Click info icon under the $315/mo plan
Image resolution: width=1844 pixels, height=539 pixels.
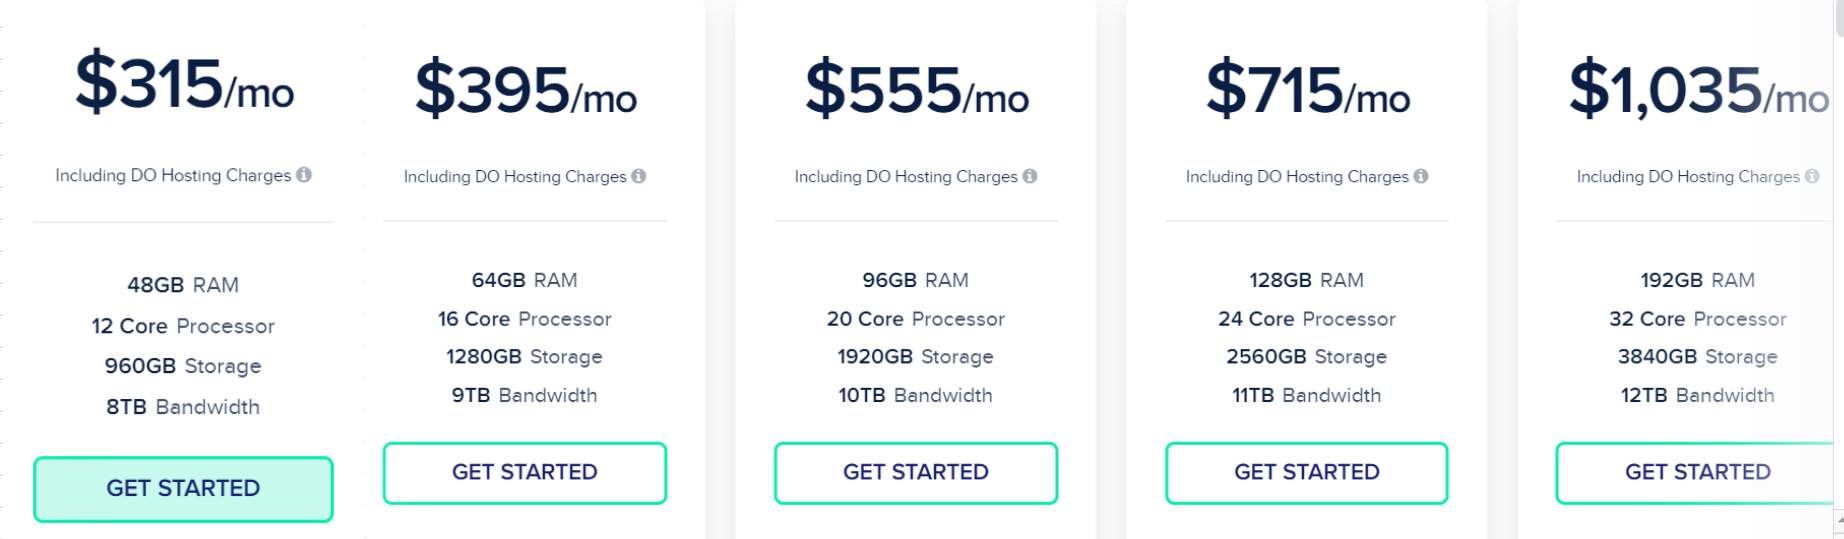(x=304, y=175)
